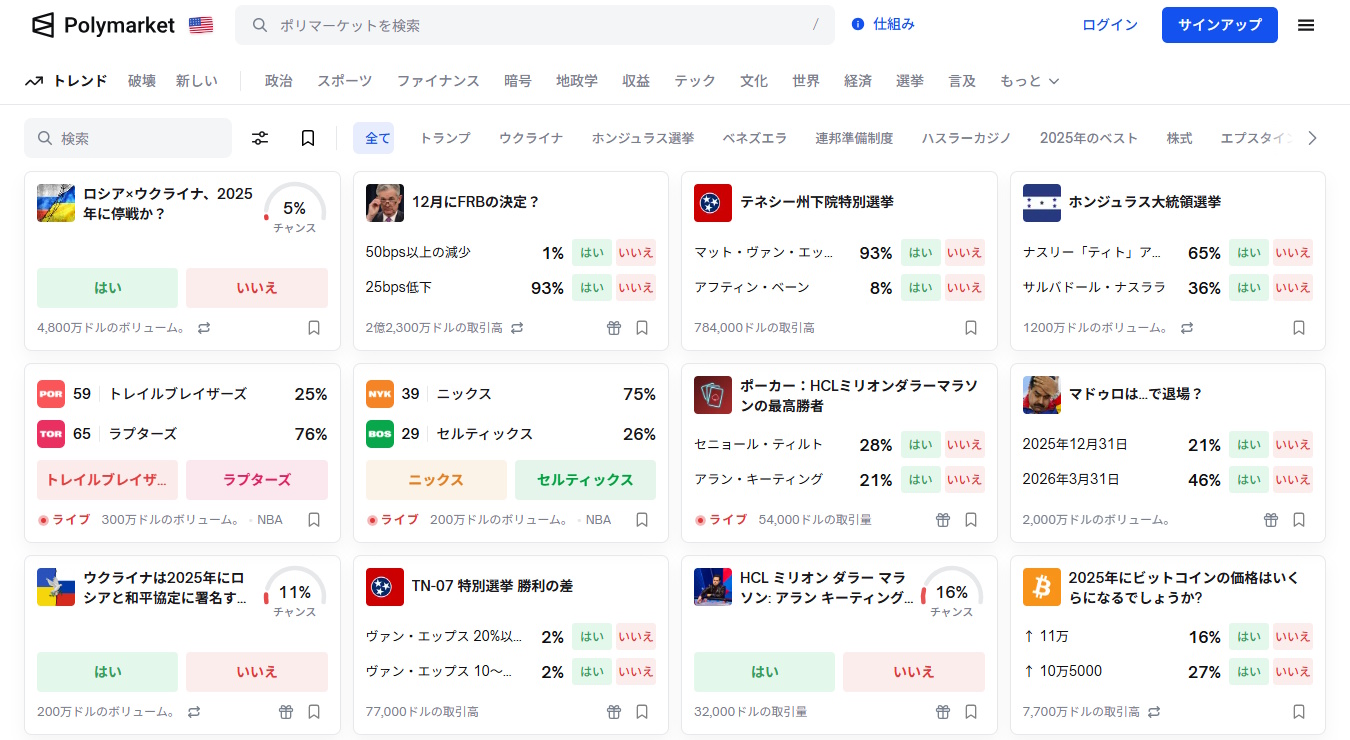Open the filter sliders icon
1350x740 pixels.
tap(260, 138)
